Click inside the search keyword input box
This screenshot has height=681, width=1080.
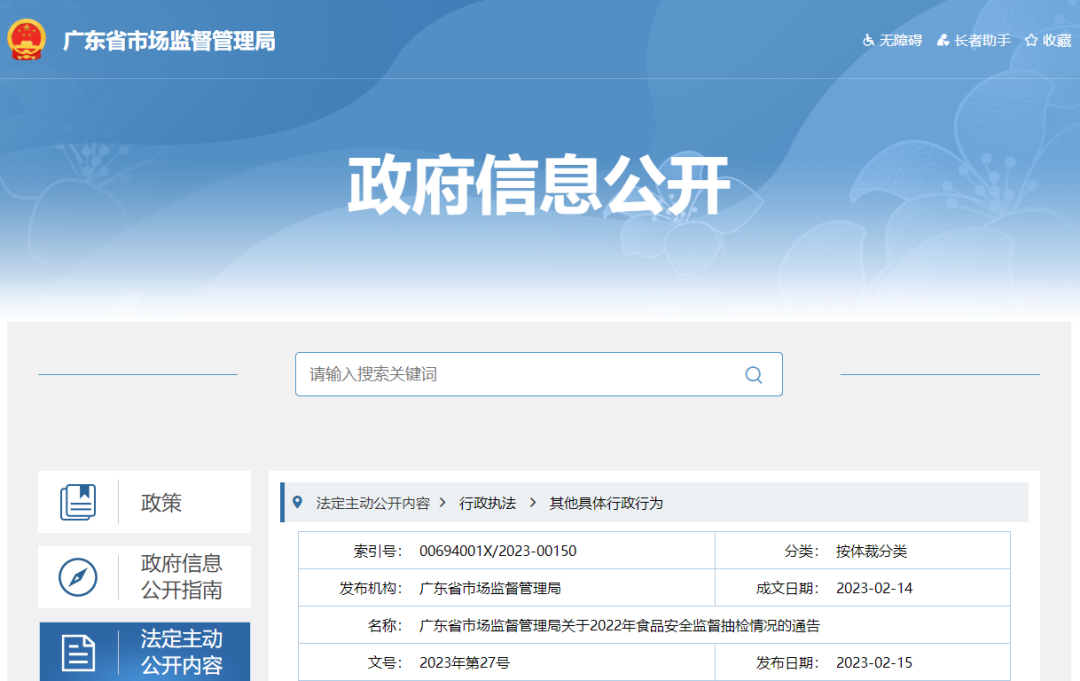tap(500, 374)
